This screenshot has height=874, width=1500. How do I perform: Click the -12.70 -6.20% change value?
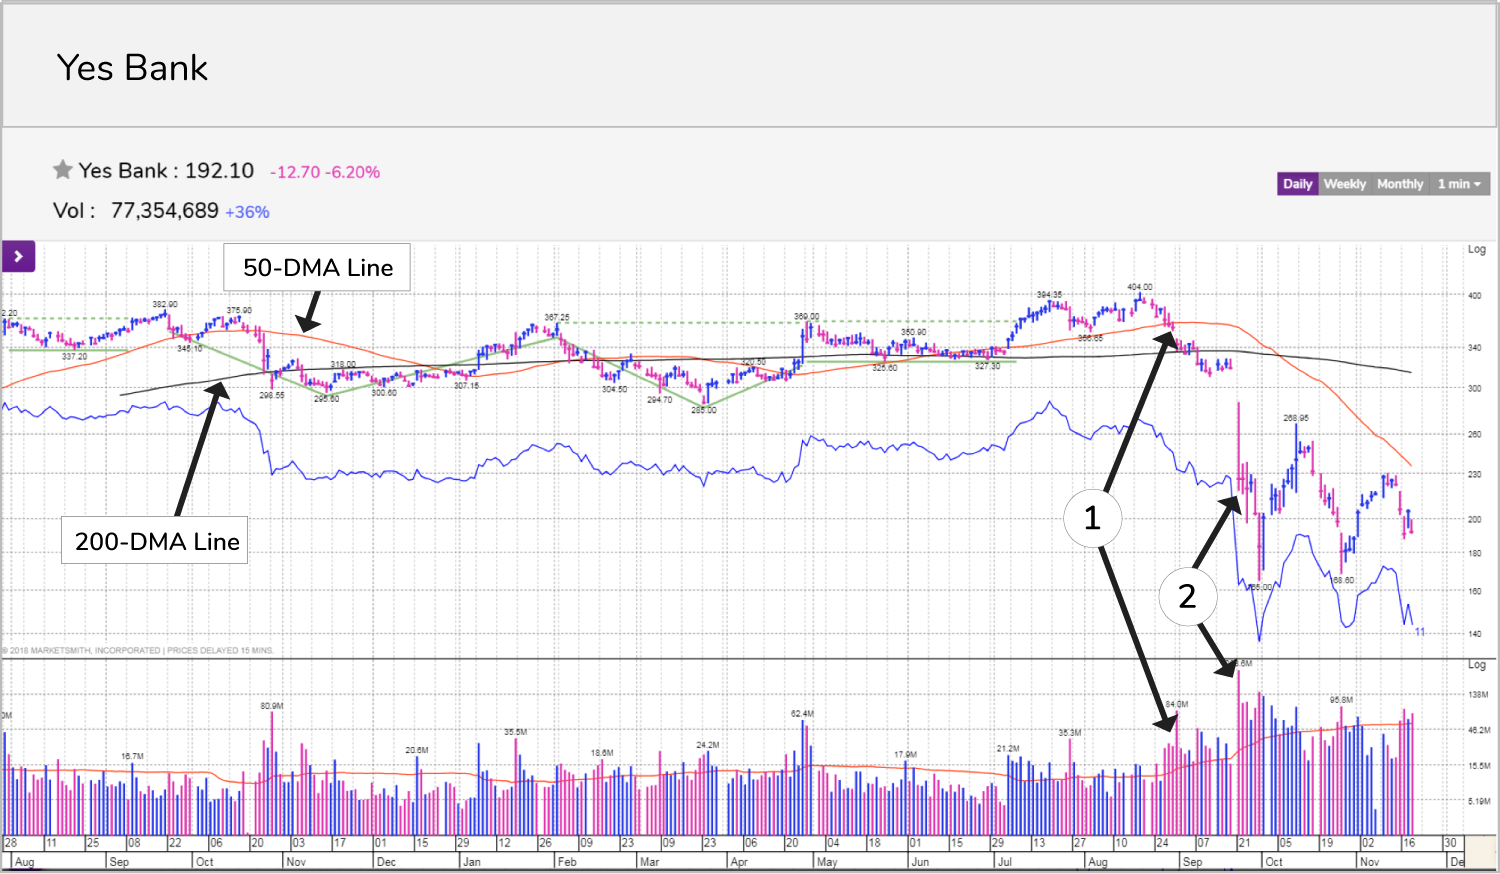tap(325, 172)
